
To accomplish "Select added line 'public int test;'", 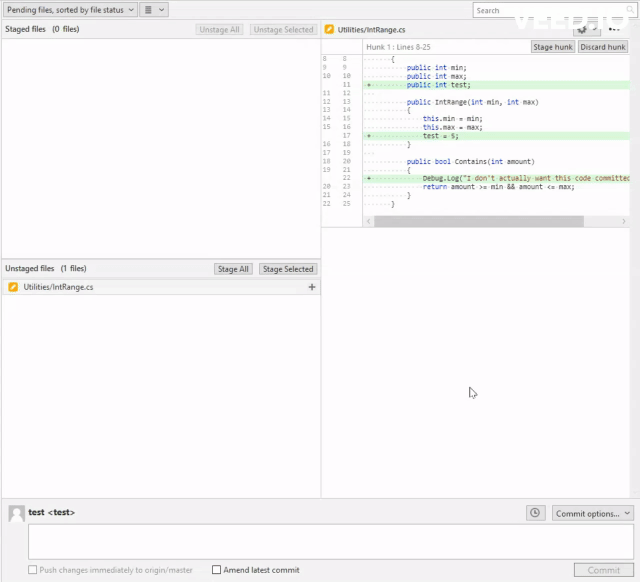I will coord(496,85).
